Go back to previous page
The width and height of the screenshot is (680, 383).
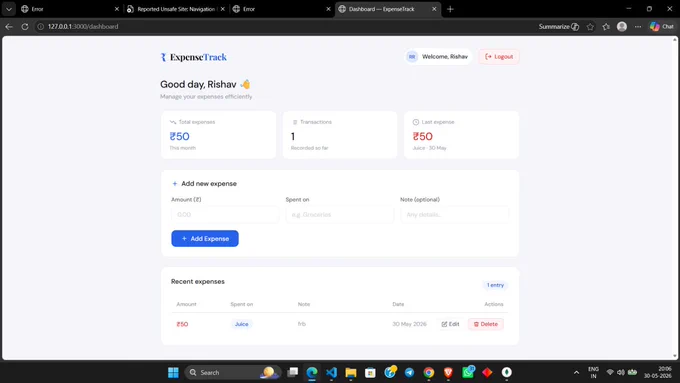pos(9,26)
